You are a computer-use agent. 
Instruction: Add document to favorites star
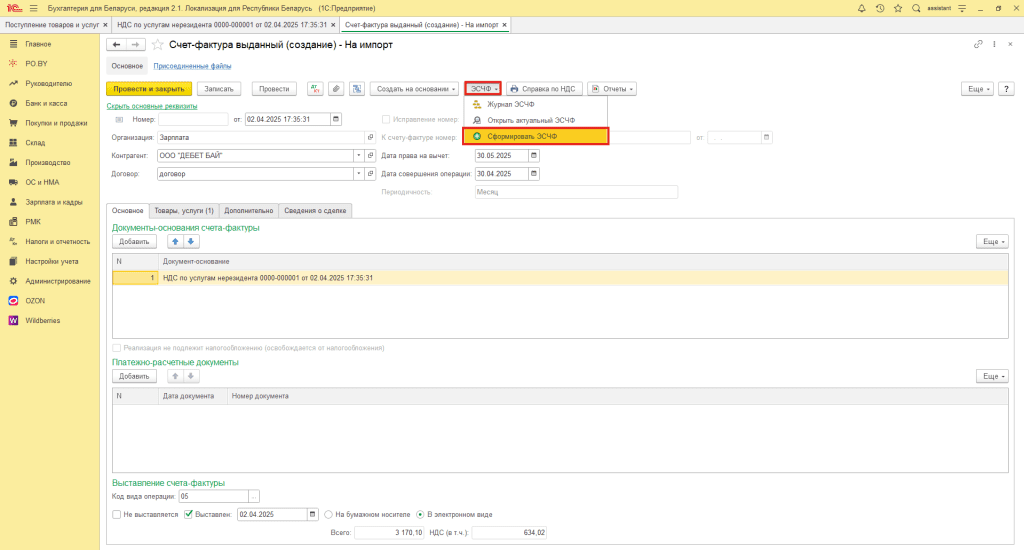point(157,45)
